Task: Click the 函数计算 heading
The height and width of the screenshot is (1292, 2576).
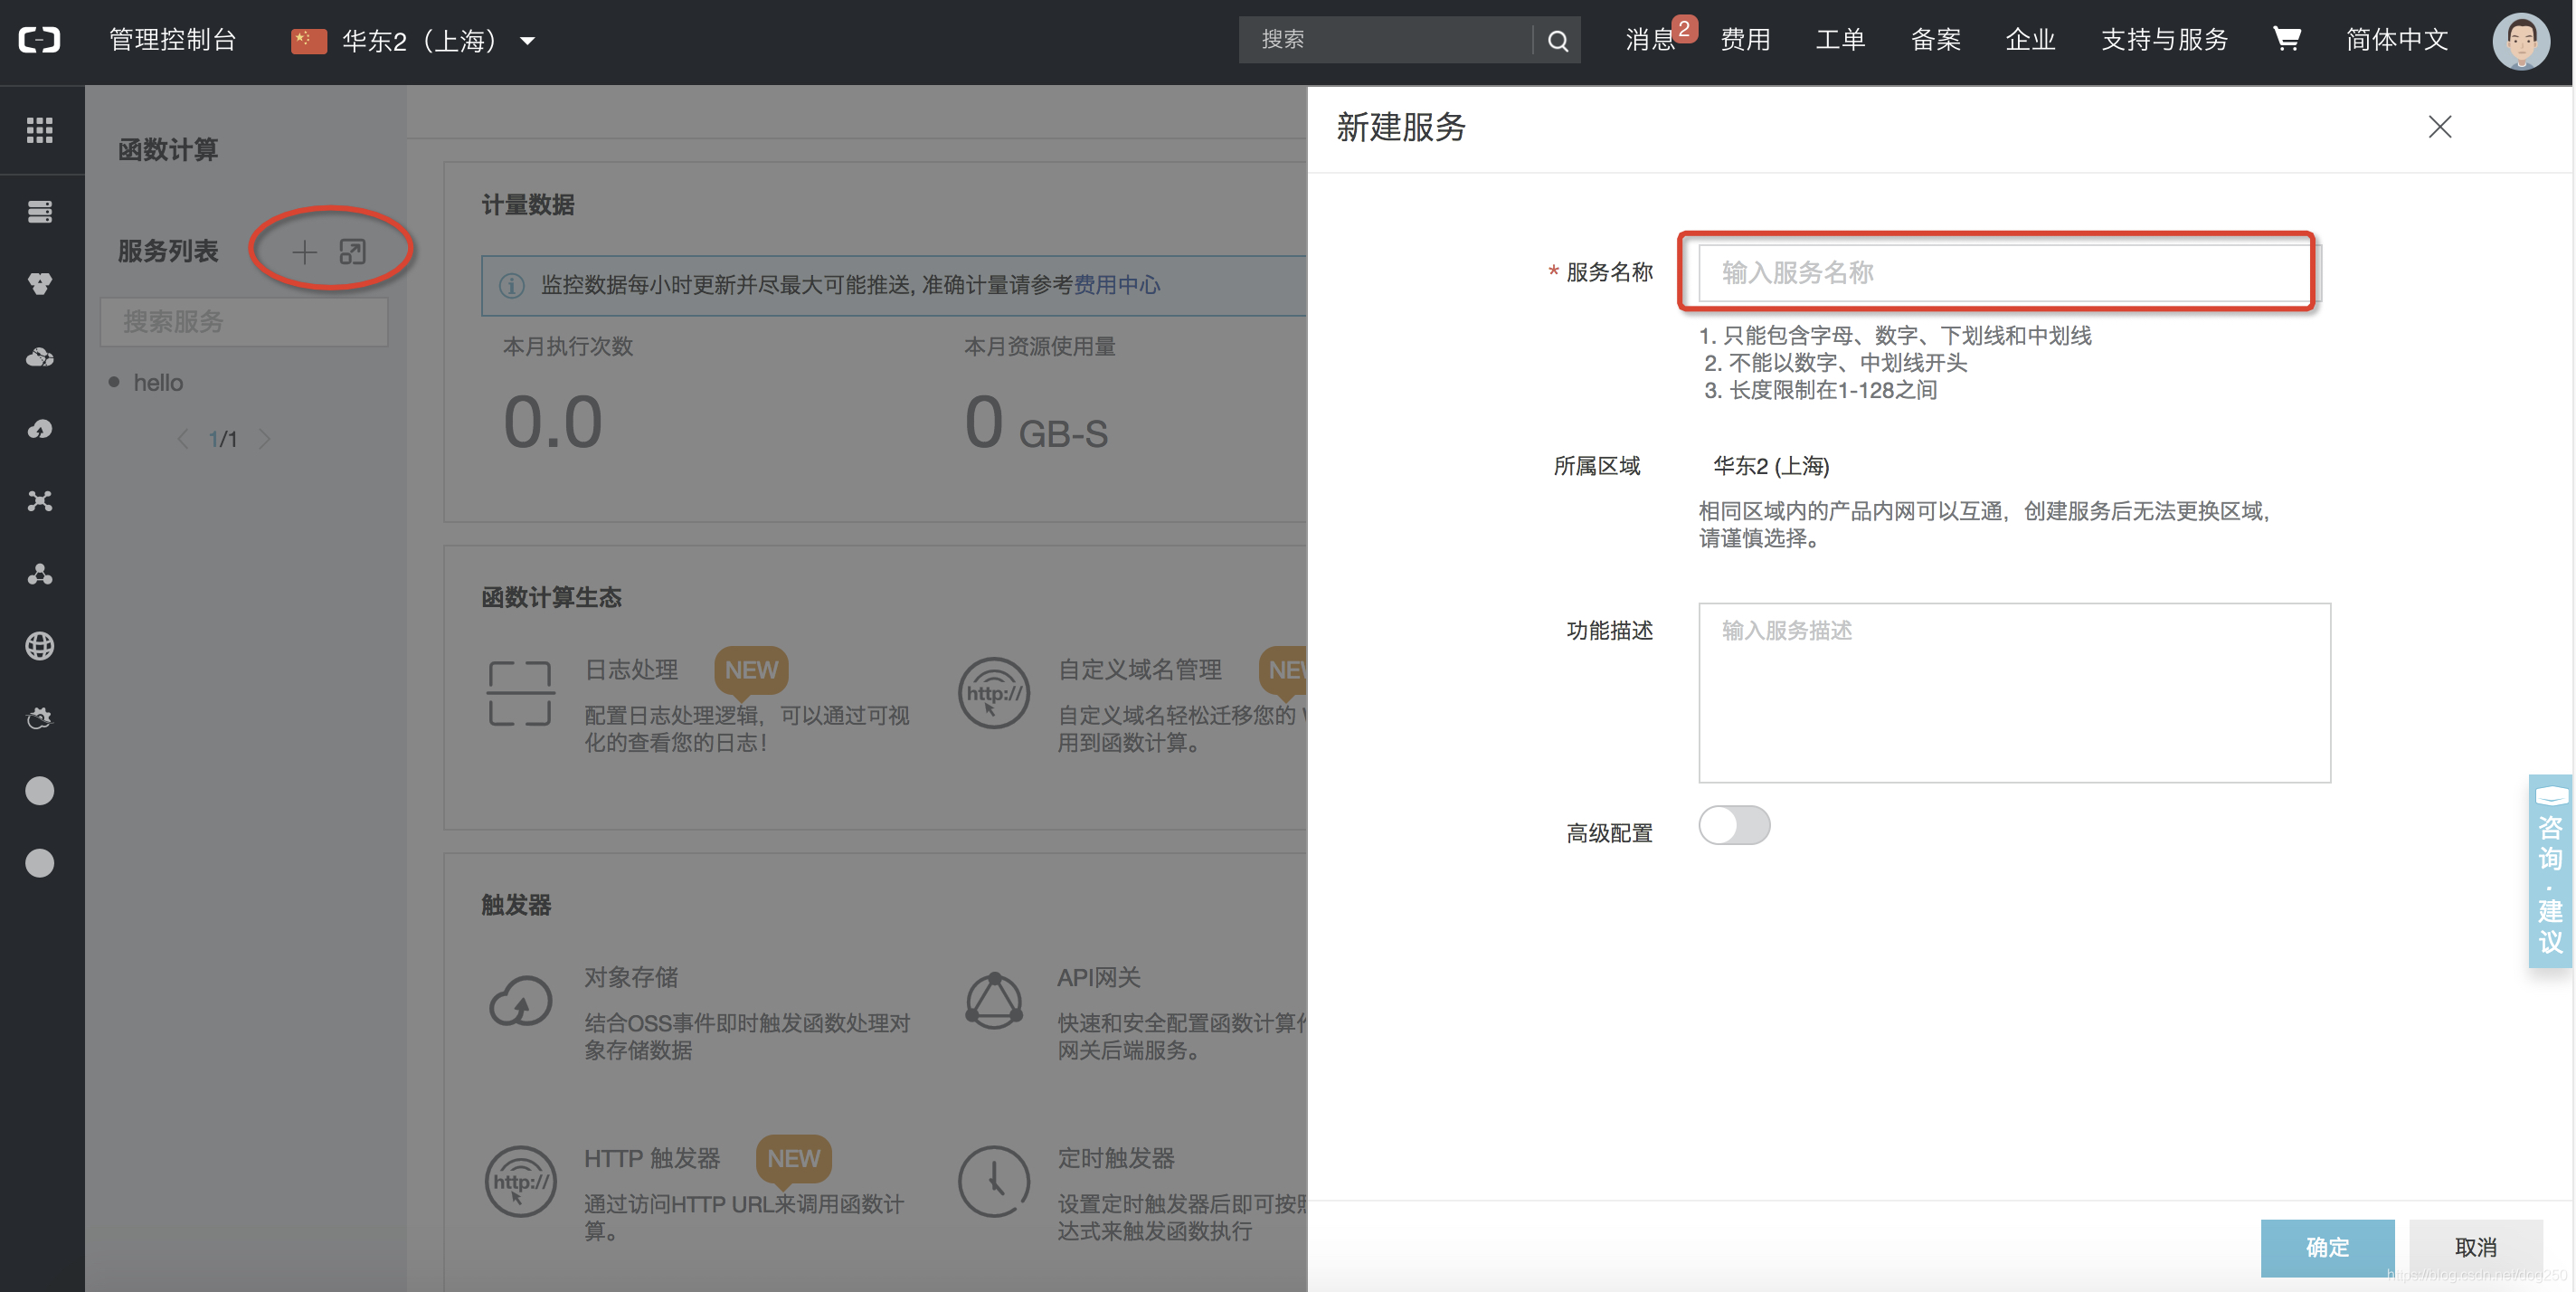Action: tap(167, 150)
